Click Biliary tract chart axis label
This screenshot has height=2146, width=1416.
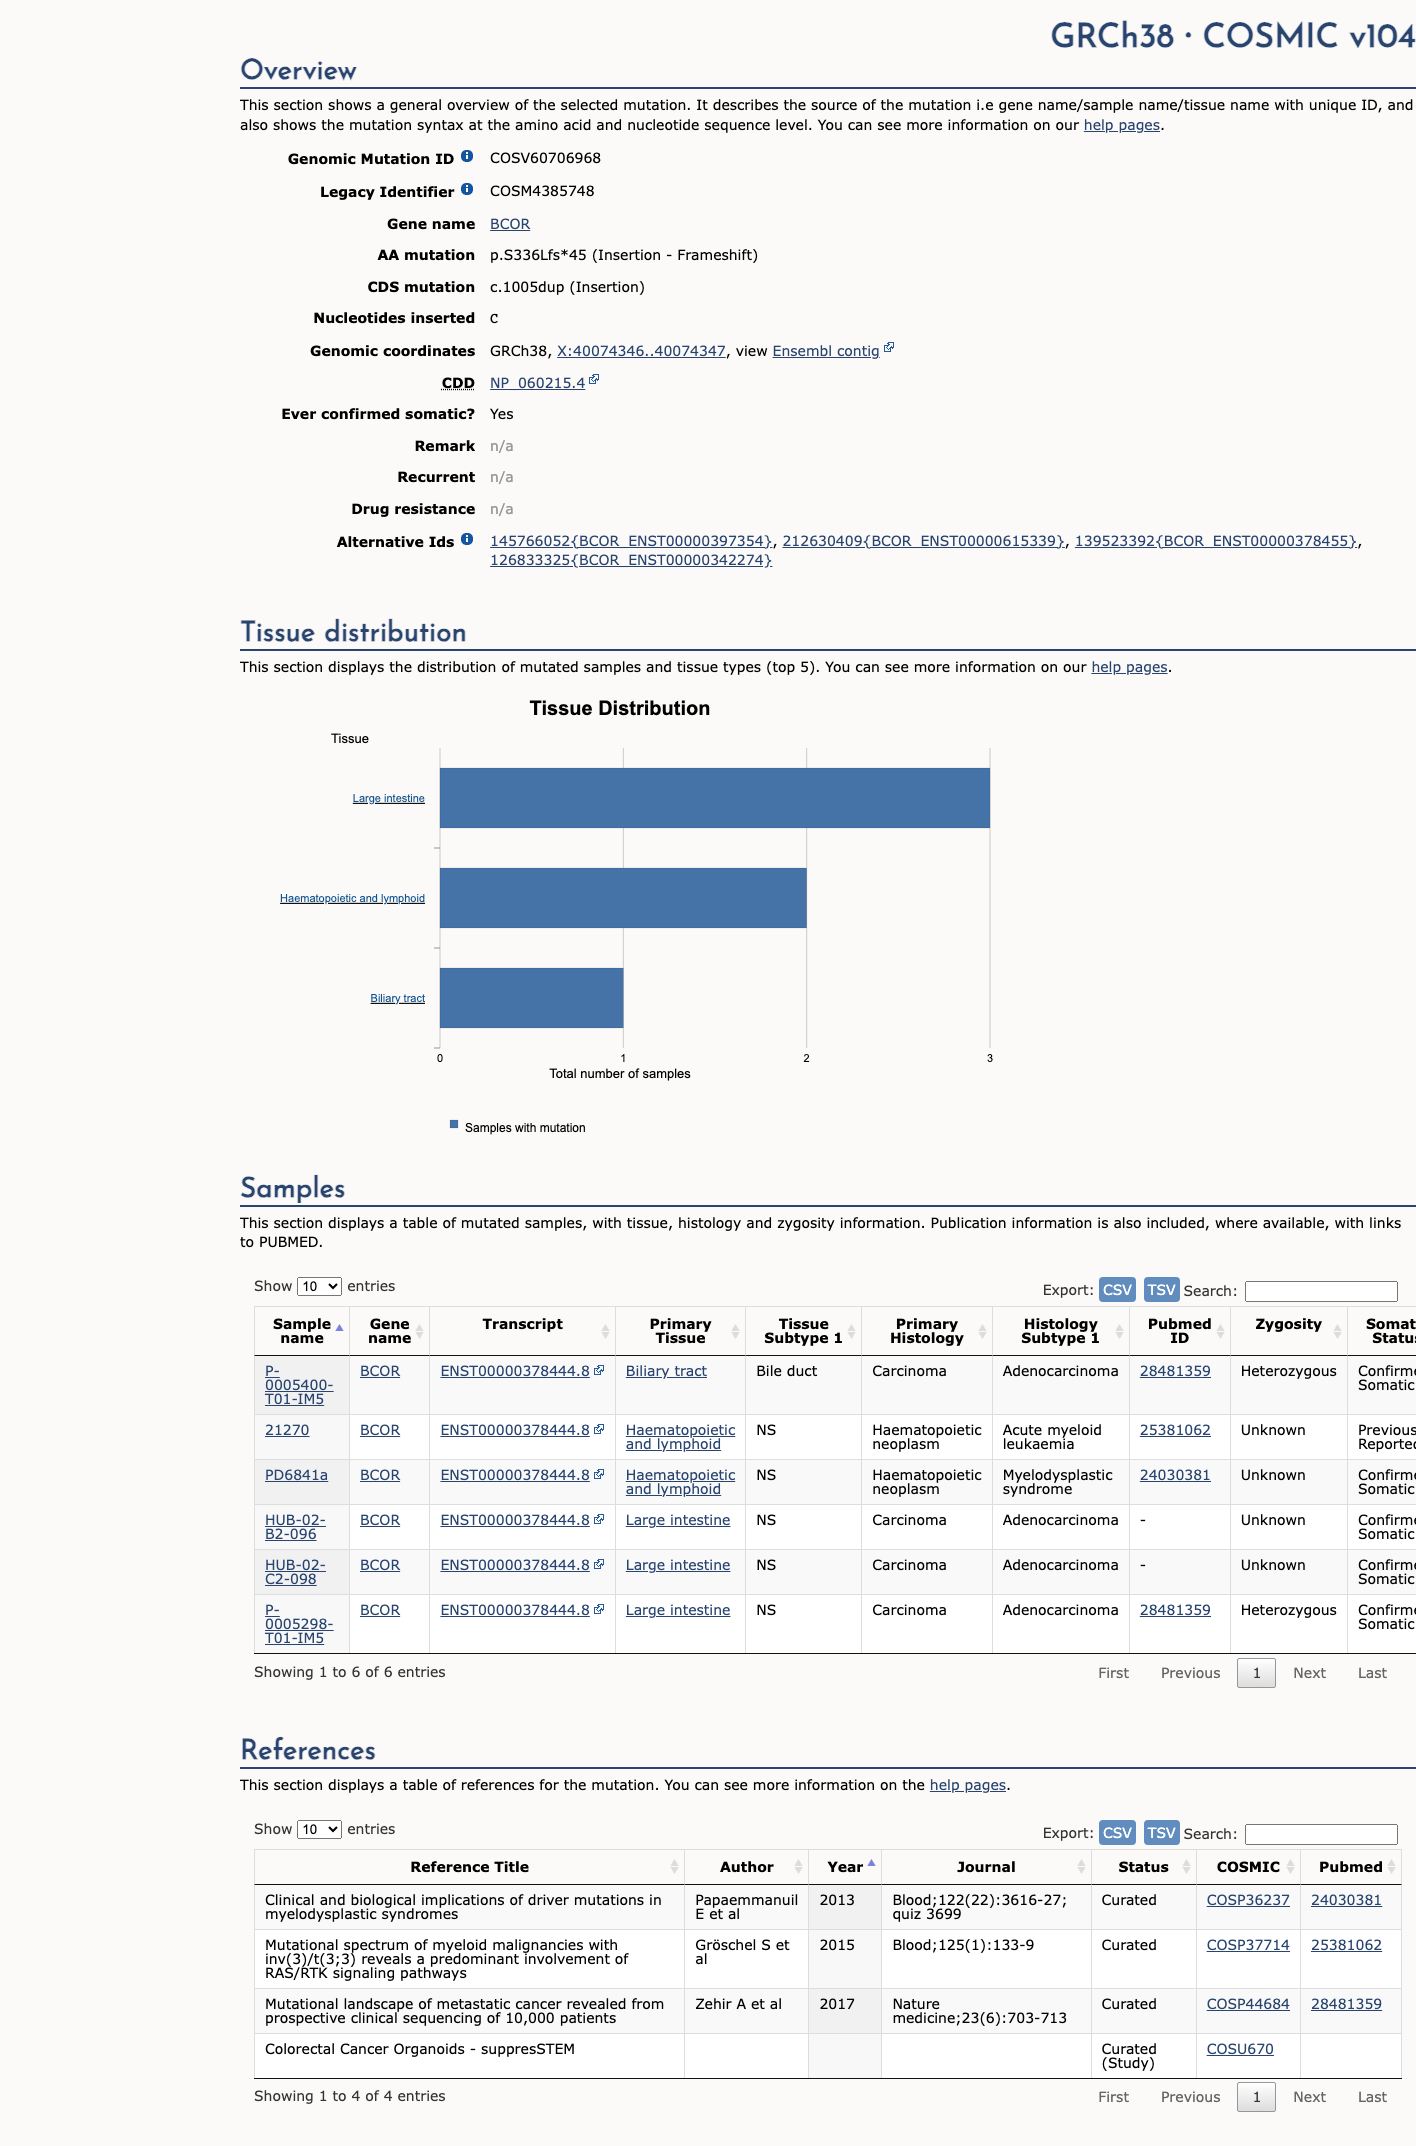397,998
